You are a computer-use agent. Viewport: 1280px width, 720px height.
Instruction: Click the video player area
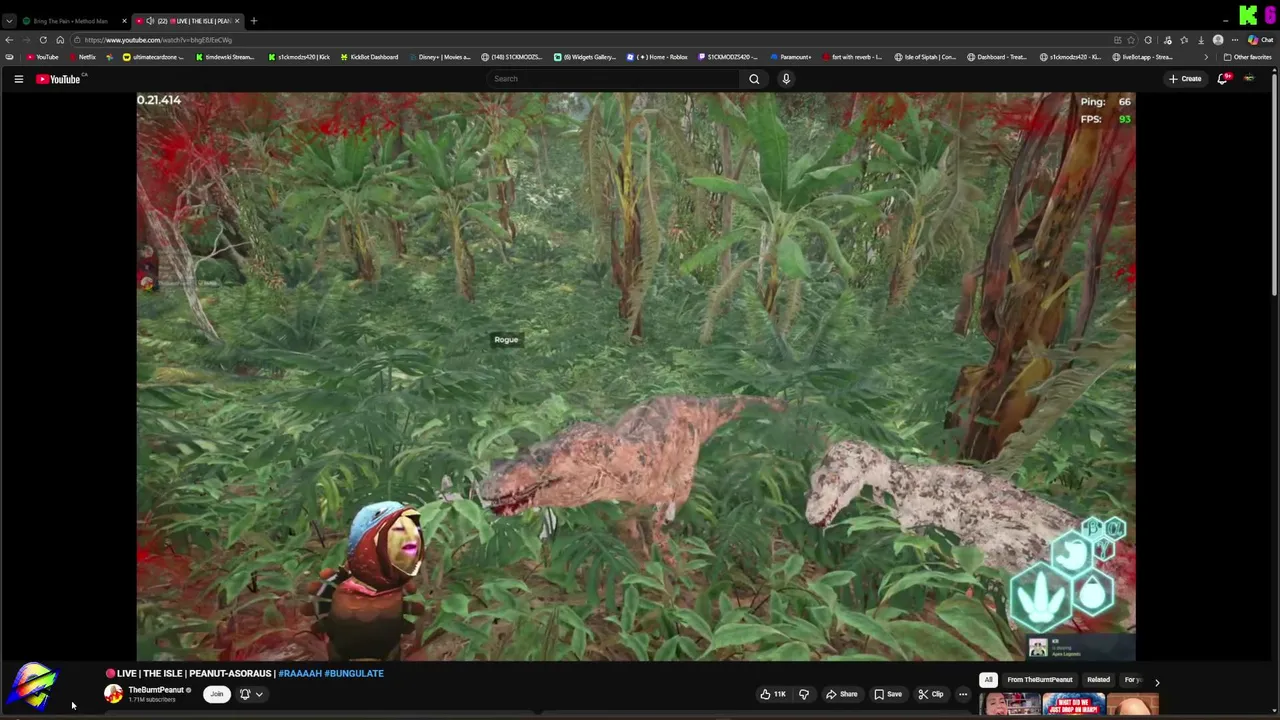(x=636, y=377)
